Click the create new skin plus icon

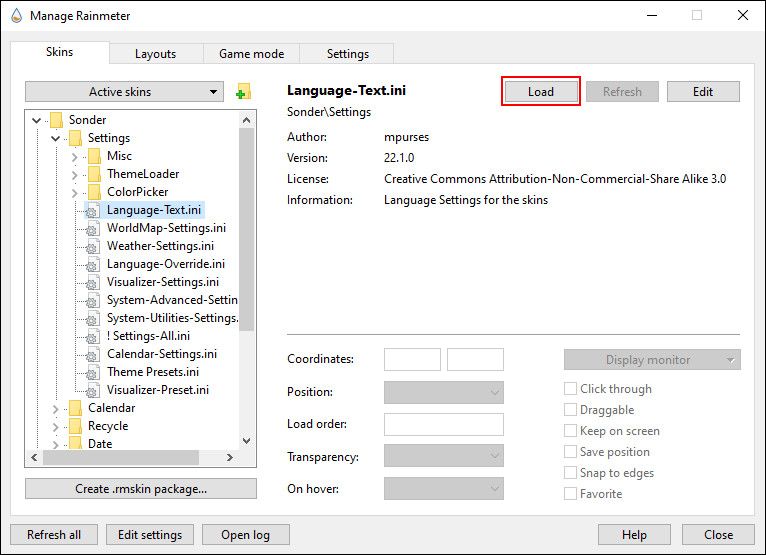(x=243, y=91)
